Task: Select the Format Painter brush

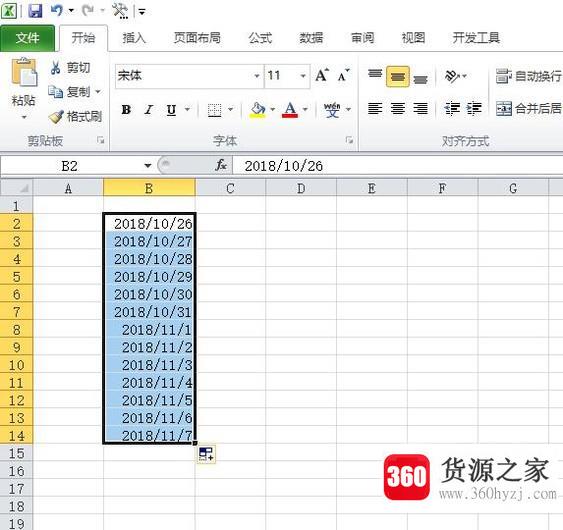Action: tap(56, 117)
